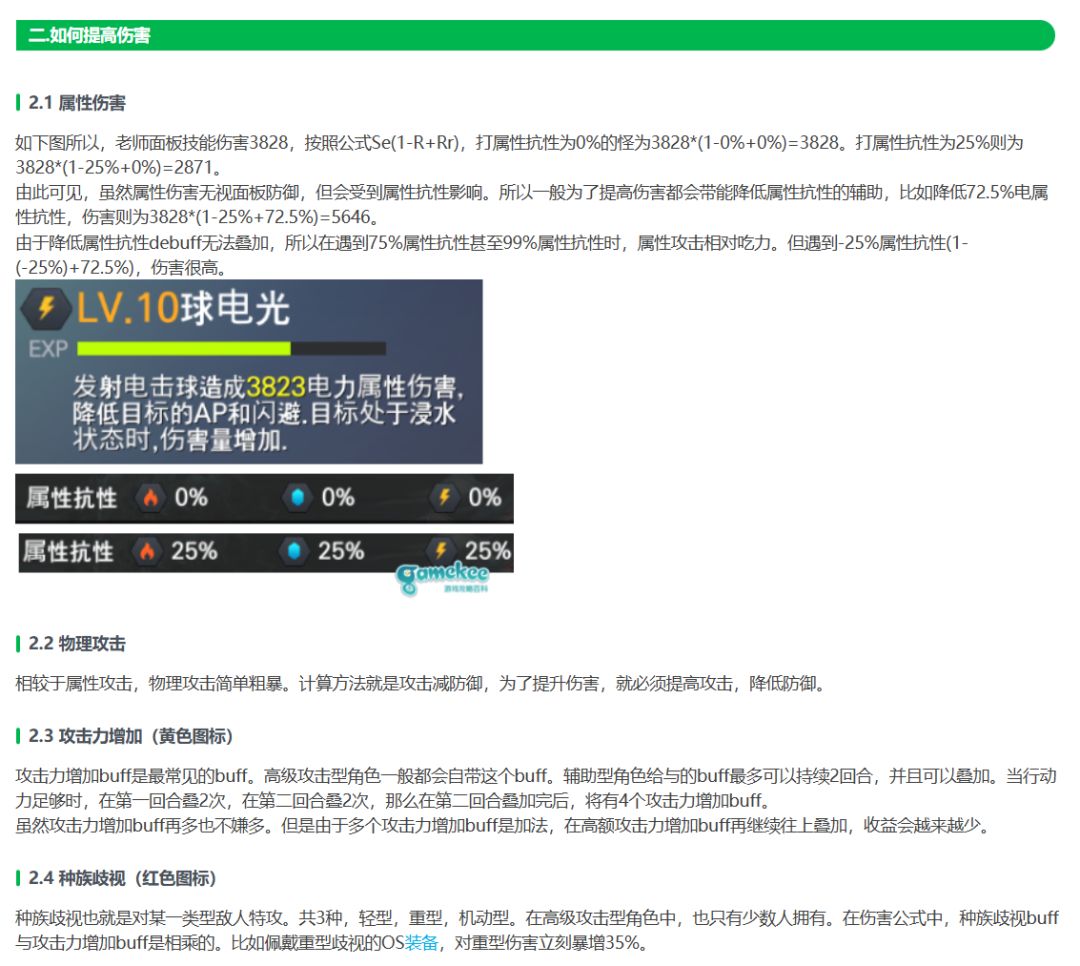Click the lightning skill icon beside LV.10
Image resolution: width=1080 pixels, height=966 pixels.
pos(46,307)
